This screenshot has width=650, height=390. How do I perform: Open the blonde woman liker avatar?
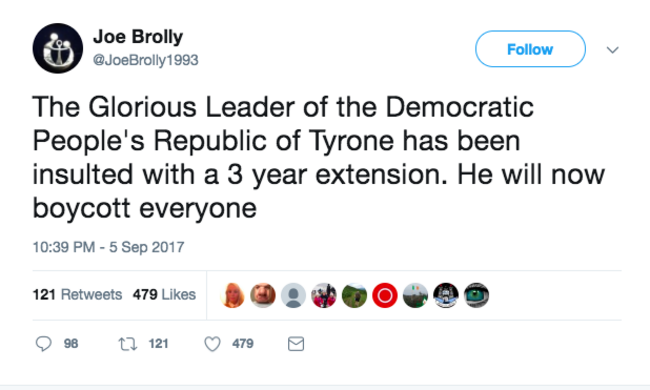(x=232, y=296)
